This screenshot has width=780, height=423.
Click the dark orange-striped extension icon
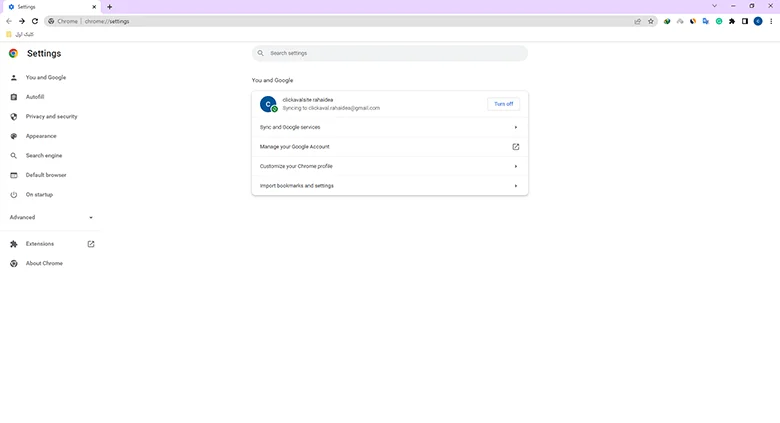click(x=693, y=21)
